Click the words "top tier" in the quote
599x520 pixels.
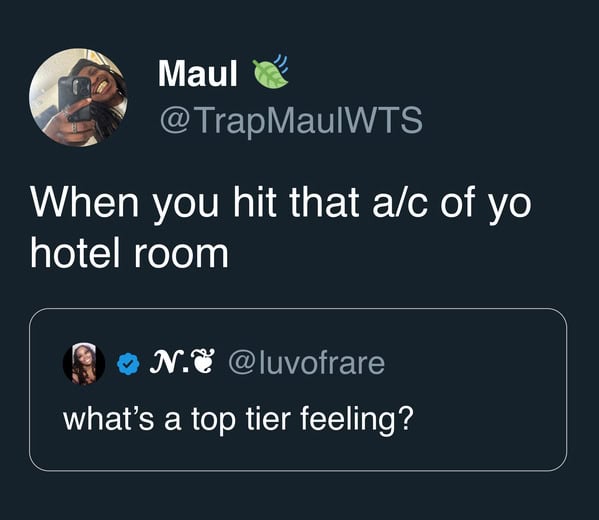tap(241, 420)
